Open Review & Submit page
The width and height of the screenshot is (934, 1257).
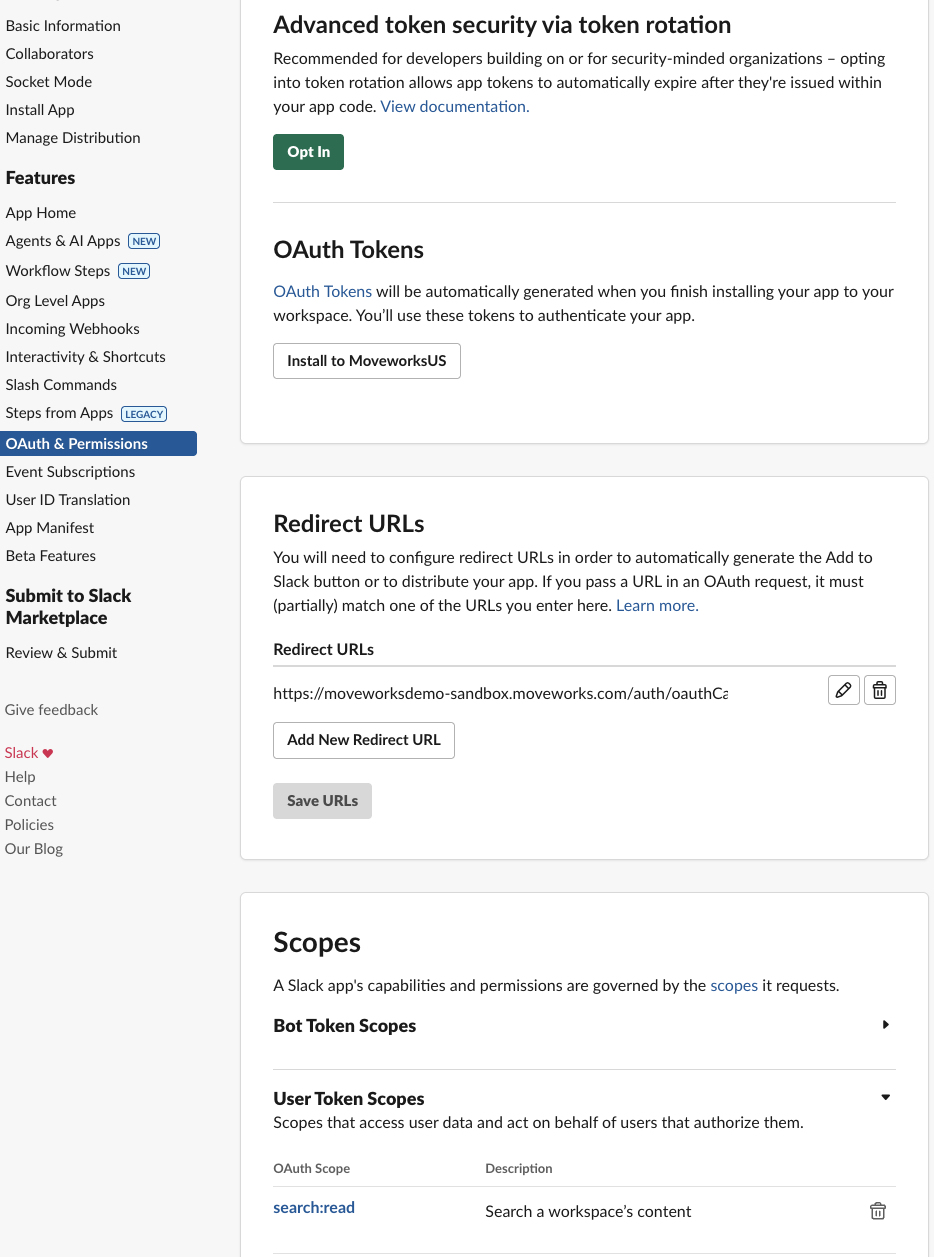pyautogui.click(x=61, y=653)
